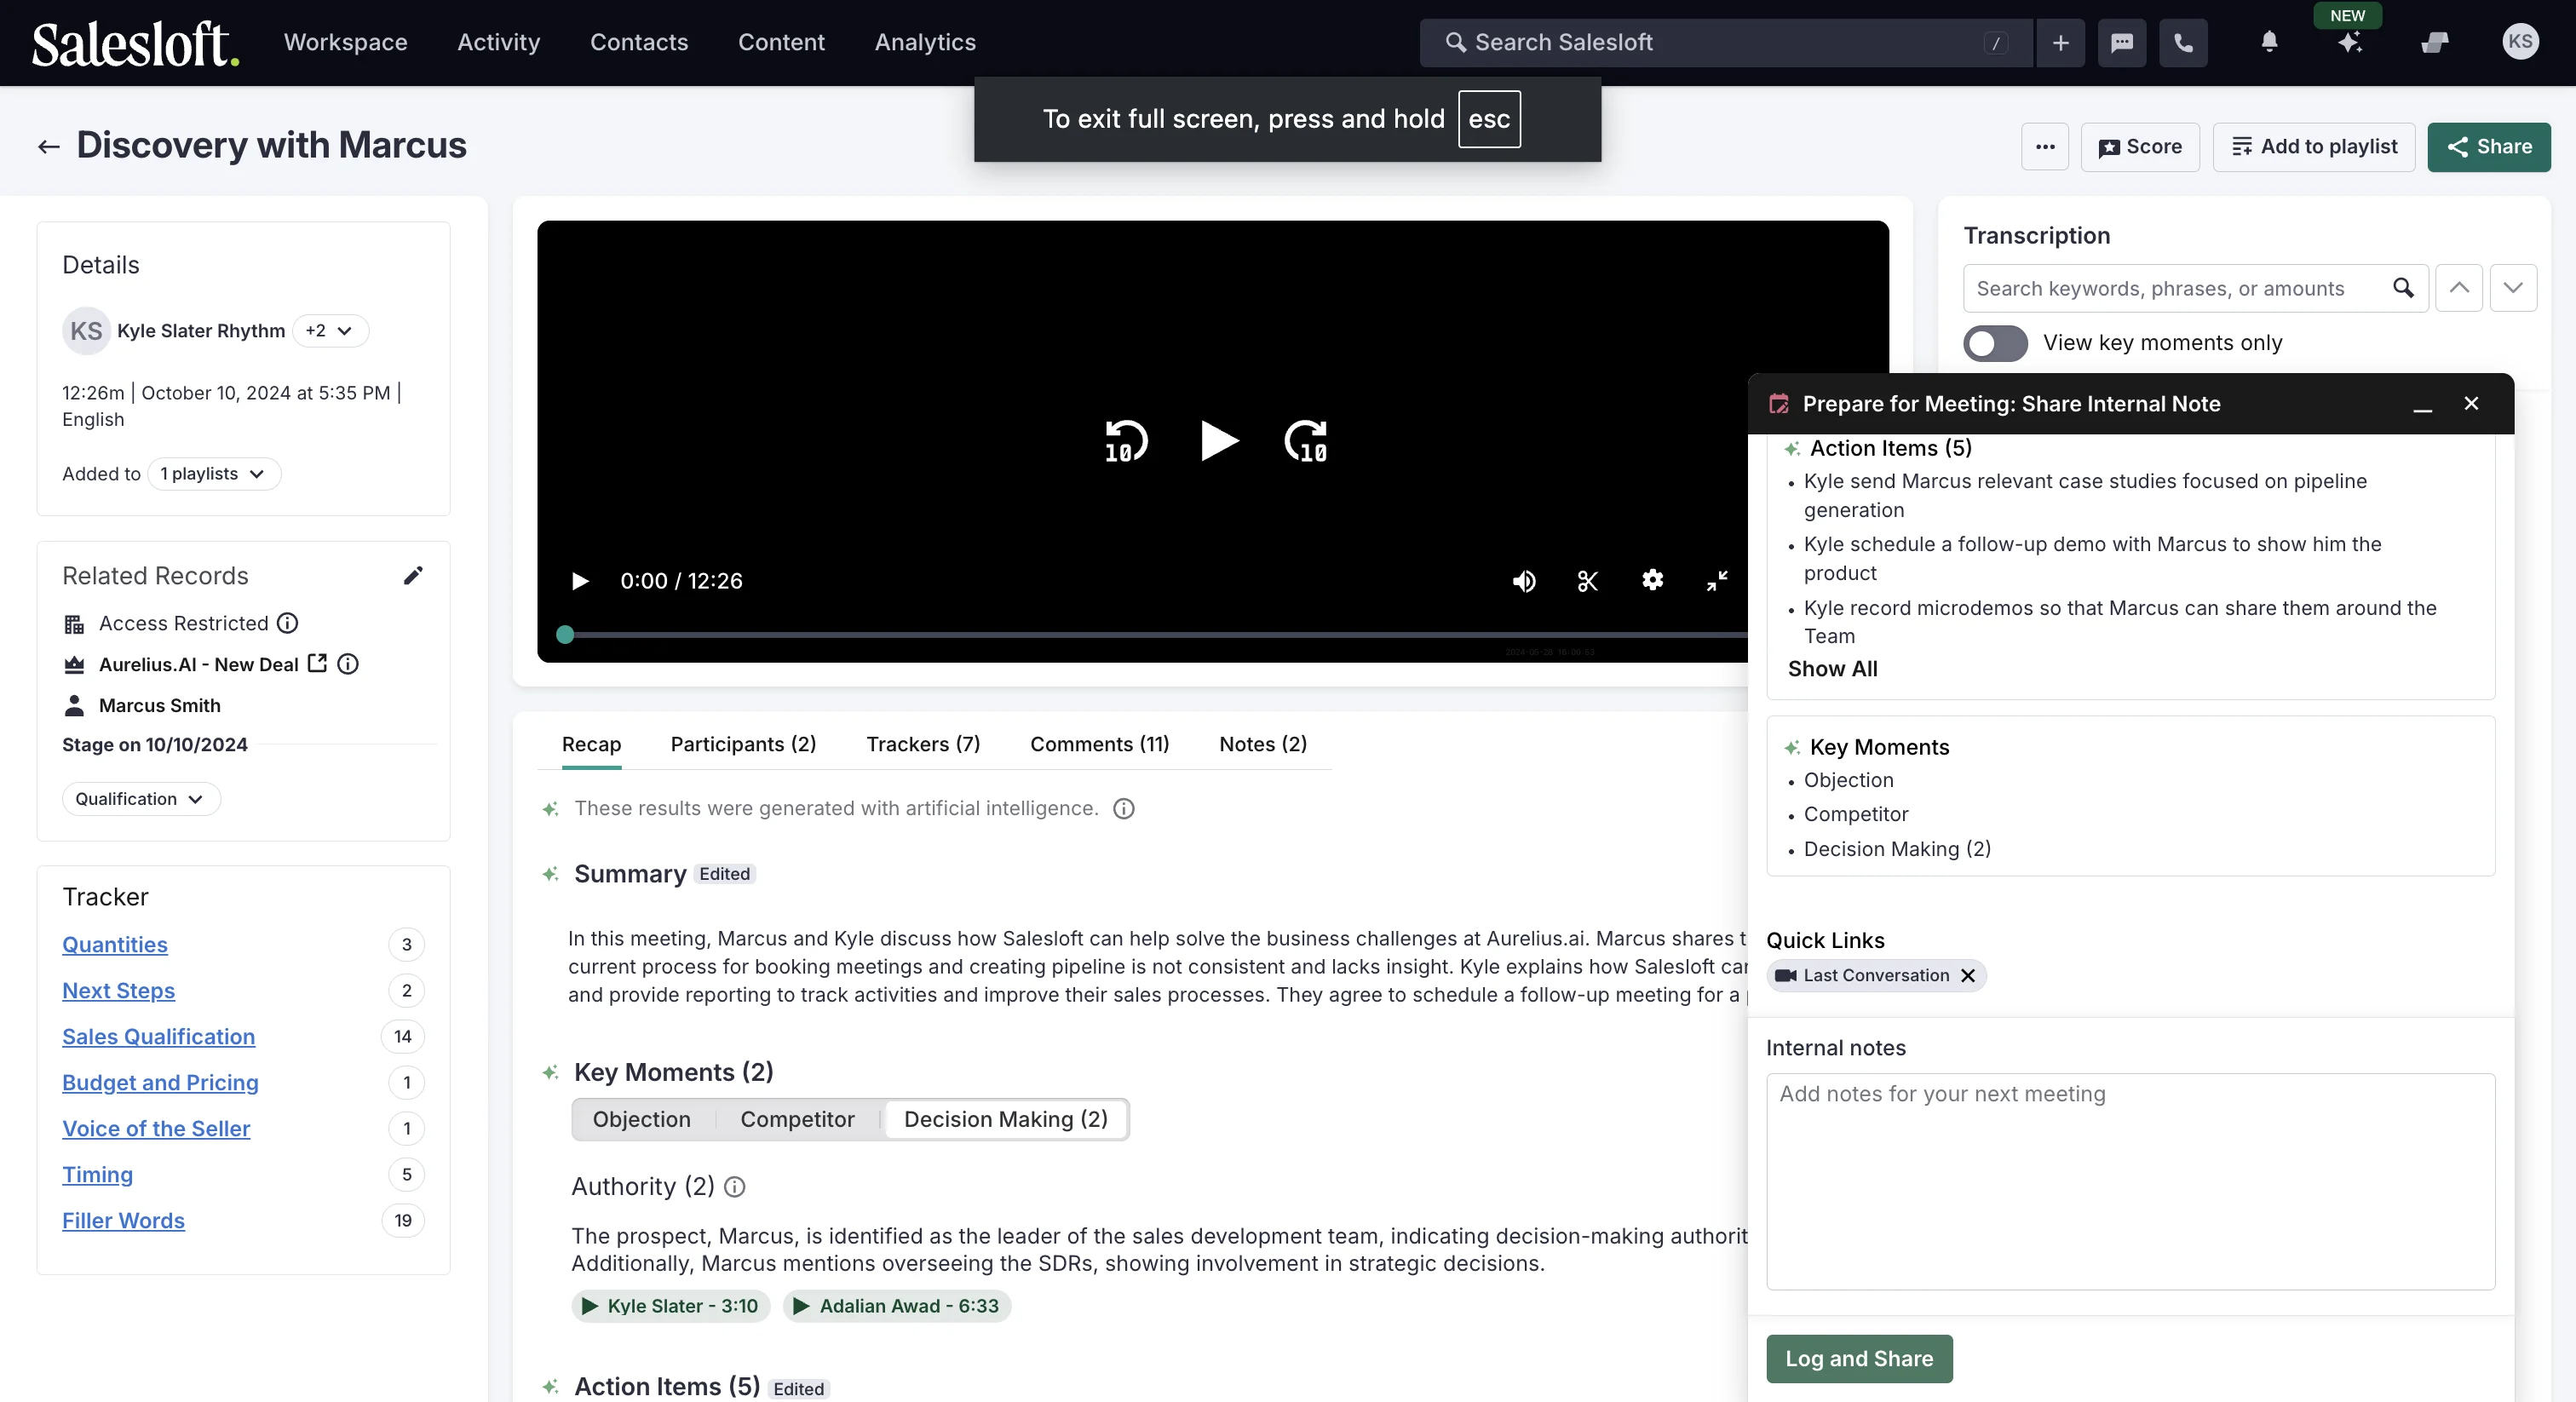
Task: Open the Analytics menu
Action: pyautogui.click(x=925, y=42)
